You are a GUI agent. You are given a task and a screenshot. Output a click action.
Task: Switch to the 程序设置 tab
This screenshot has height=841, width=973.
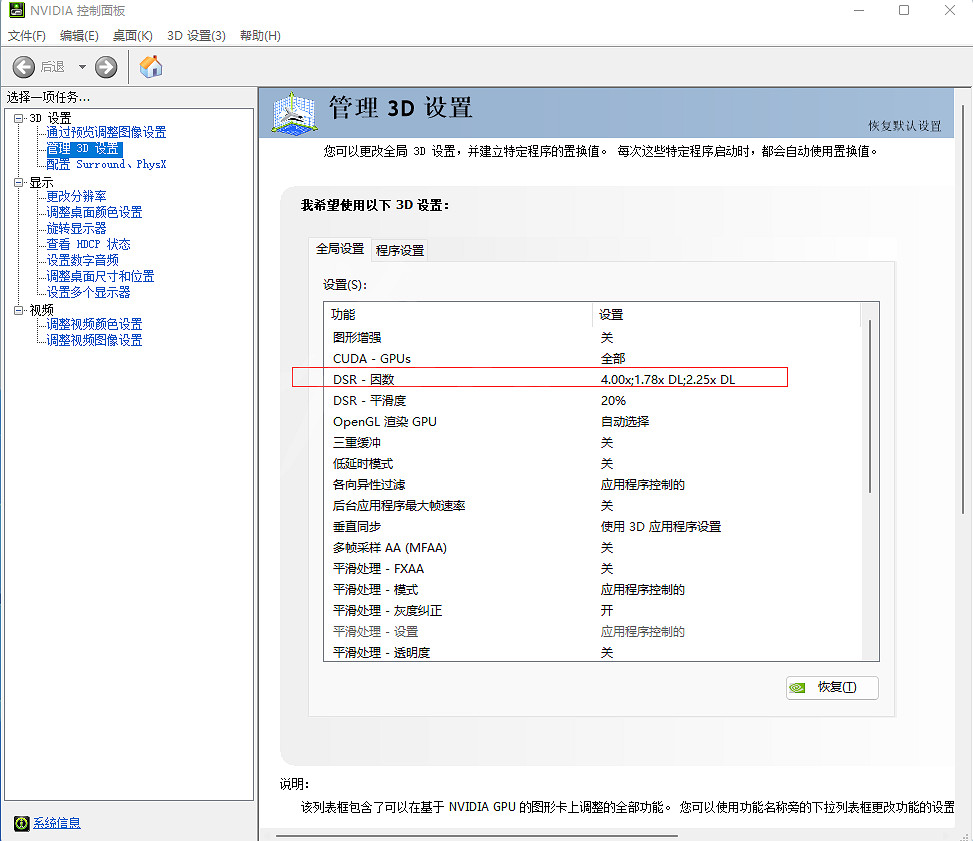[x=400, y=250]
